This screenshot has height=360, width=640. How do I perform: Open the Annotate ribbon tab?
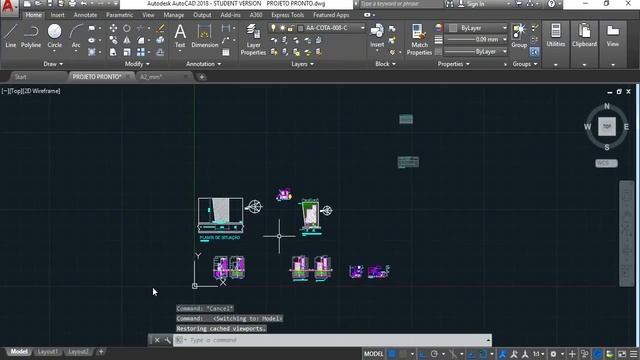tap(85, 15)
